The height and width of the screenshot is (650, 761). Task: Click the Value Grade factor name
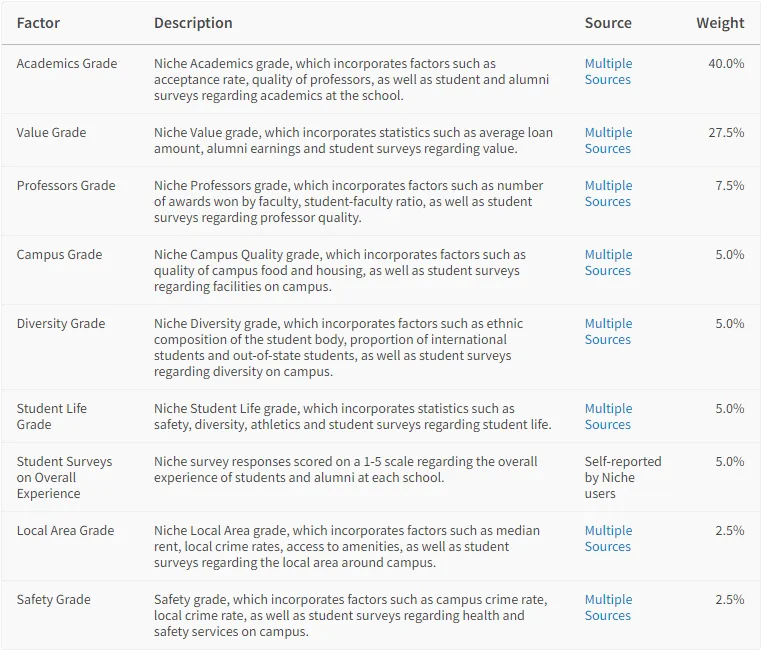tap(51, 132)
